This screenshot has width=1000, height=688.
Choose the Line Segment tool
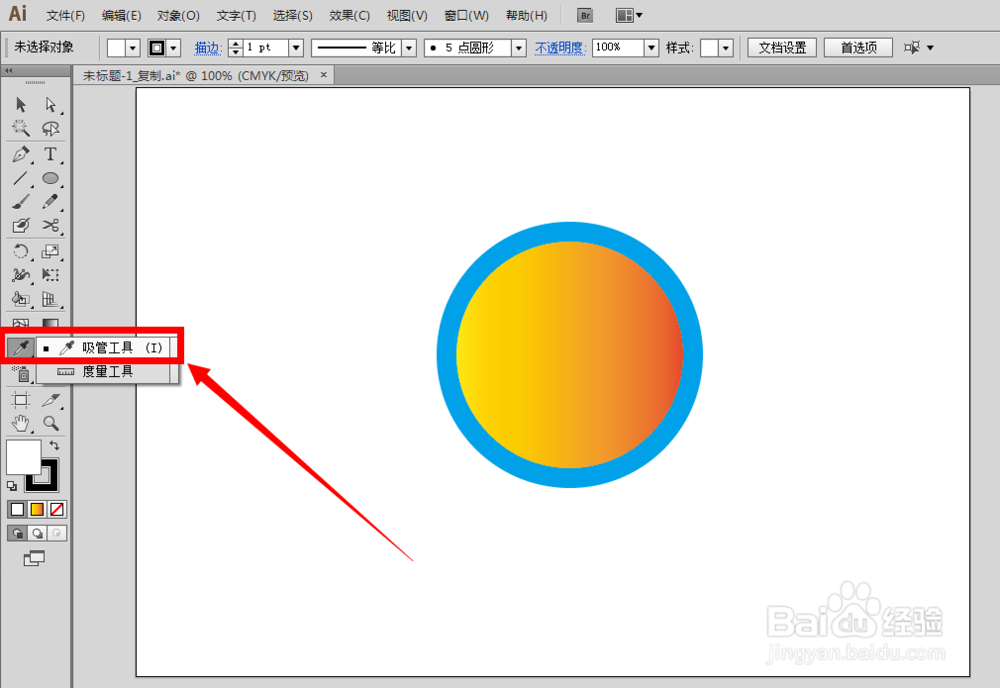pos(21,179)
